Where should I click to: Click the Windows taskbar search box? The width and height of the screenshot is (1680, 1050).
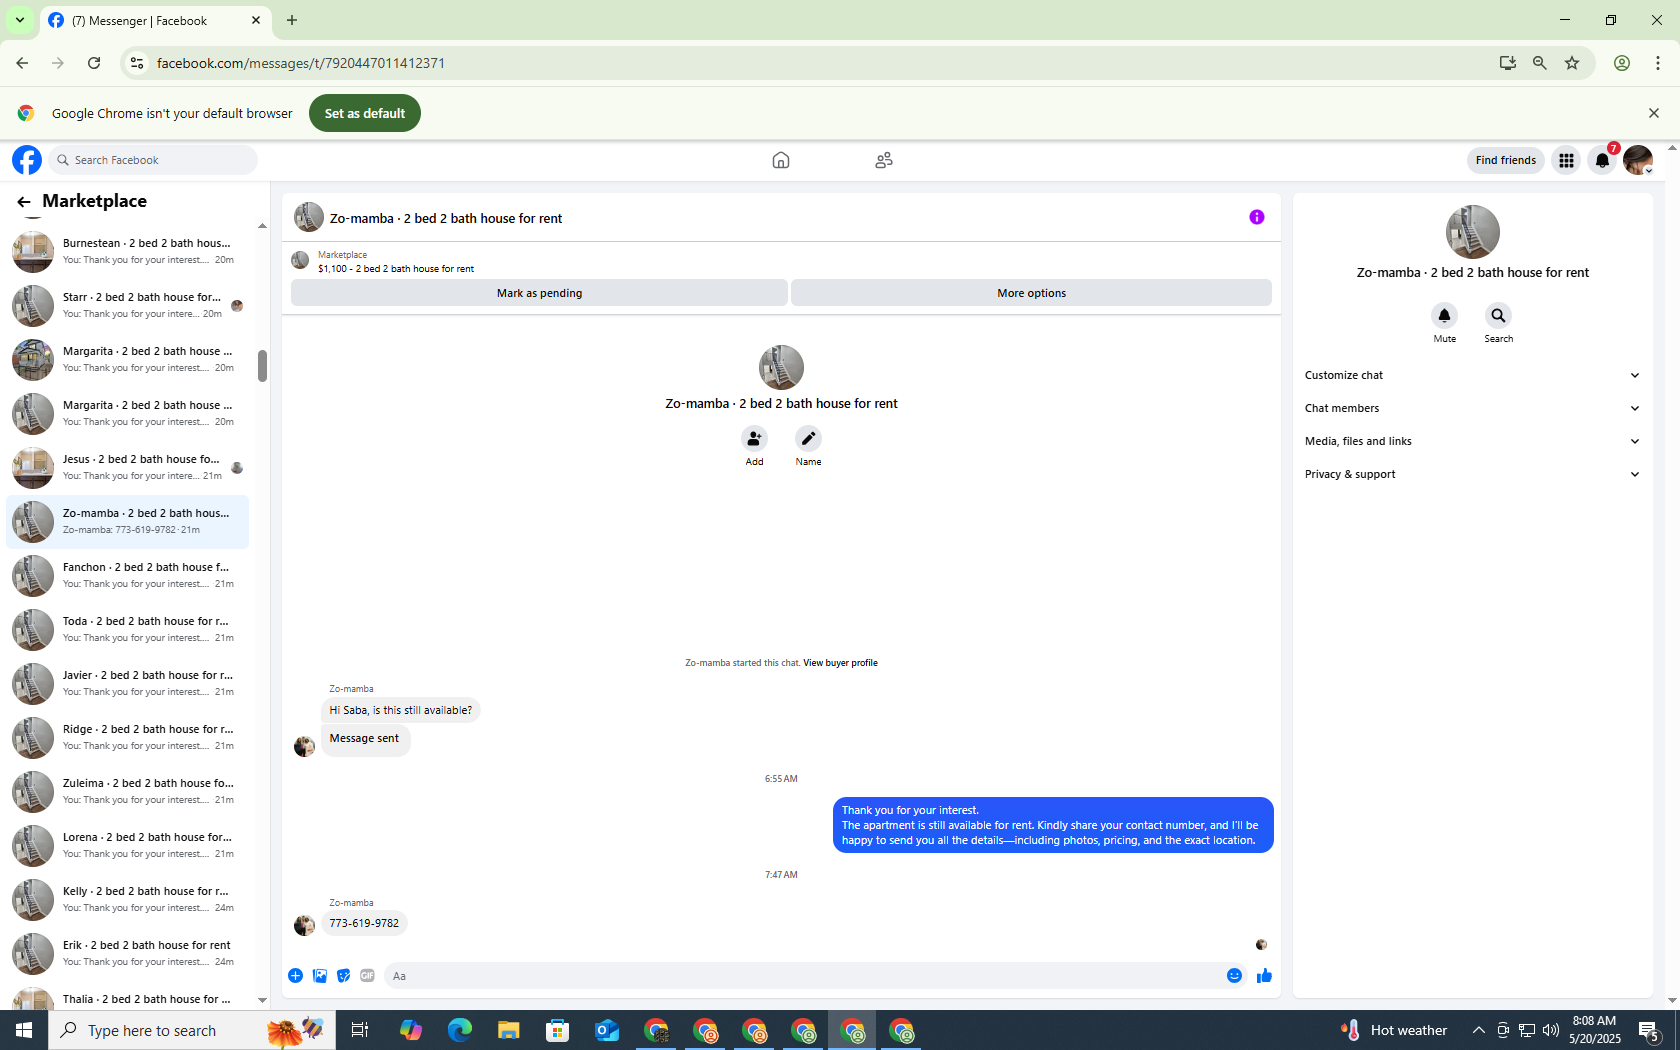(190, 1030)
